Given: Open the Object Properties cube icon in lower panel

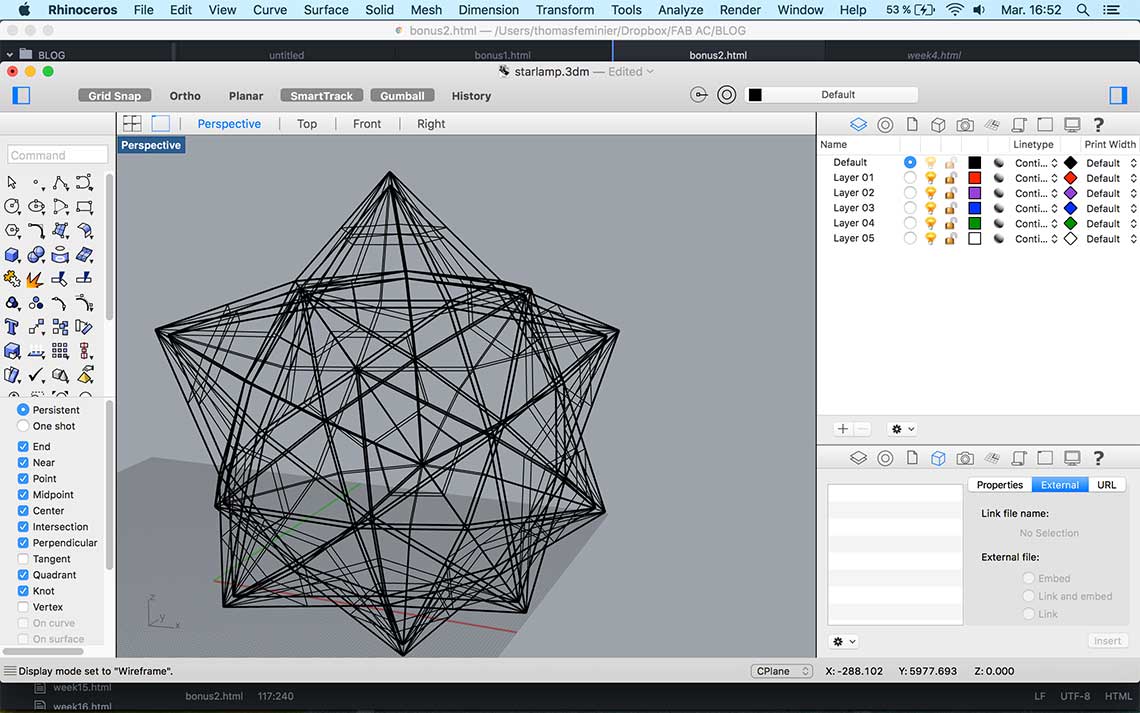Looking at the screenshot, I should 939,458.
